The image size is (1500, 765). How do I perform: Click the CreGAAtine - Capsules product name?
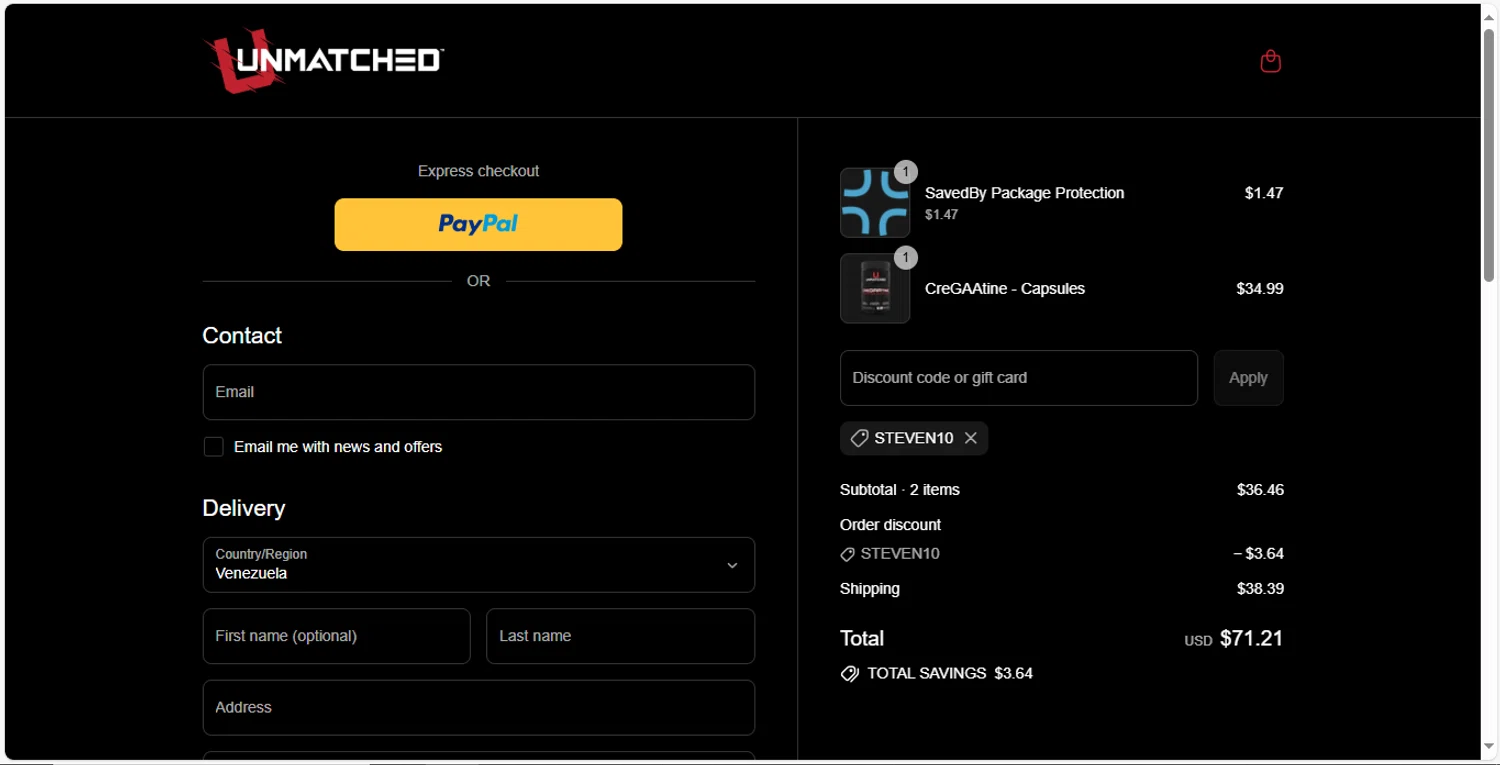coord(1005,289)
